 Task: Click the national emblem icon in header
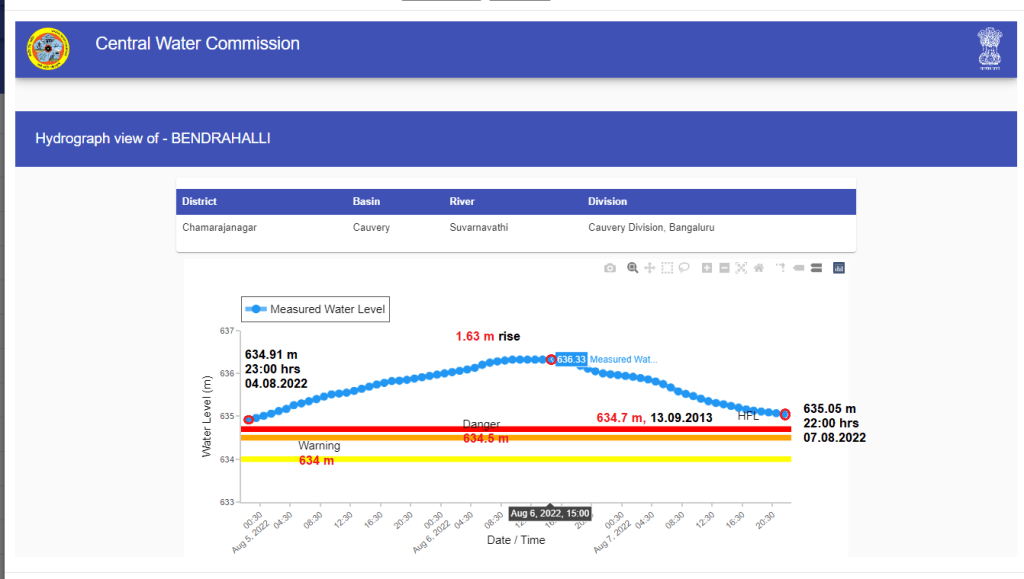tap(989, 48)
